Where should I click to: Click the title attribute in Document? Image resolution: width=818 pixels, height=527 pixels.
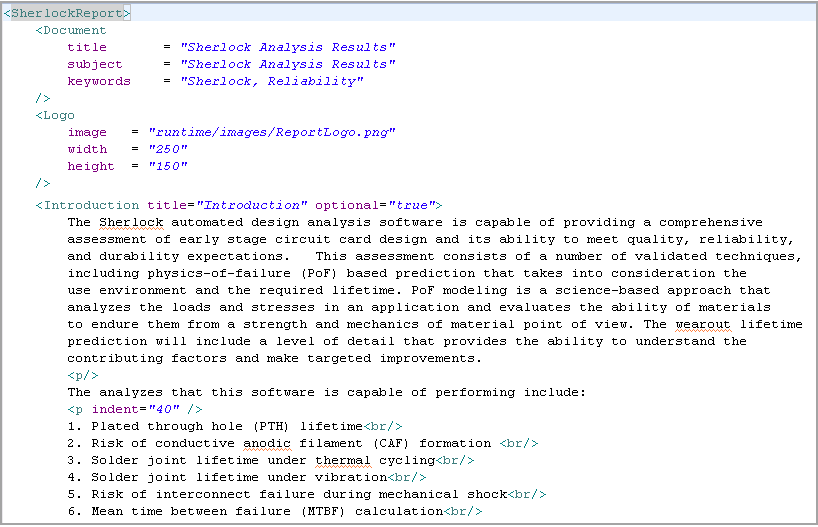coord(87,47)
